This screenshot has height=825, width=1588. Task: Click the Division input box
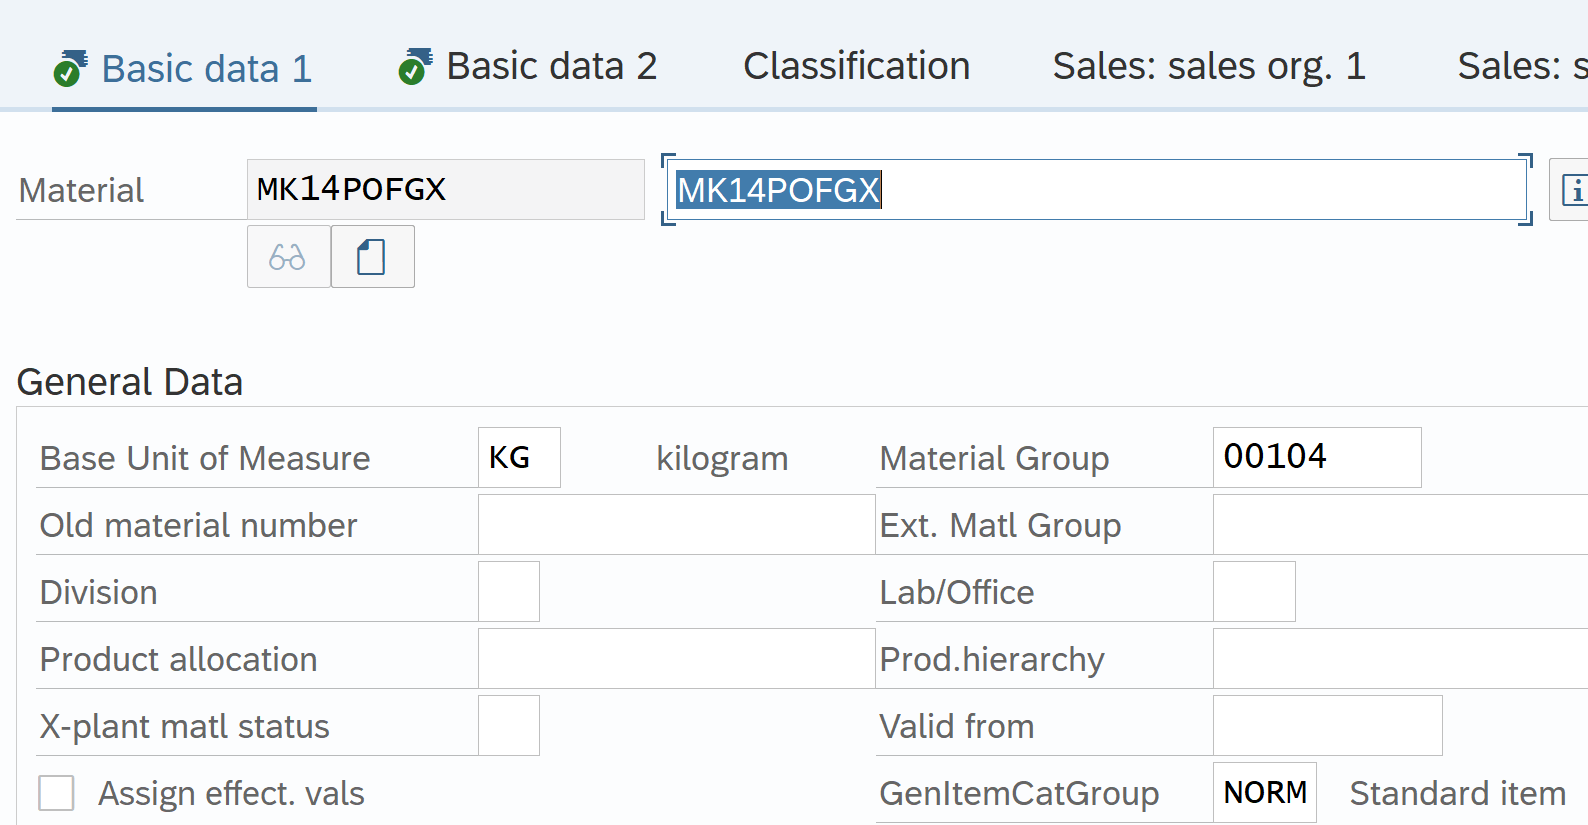pyautogui.click(x=508, y=592)
